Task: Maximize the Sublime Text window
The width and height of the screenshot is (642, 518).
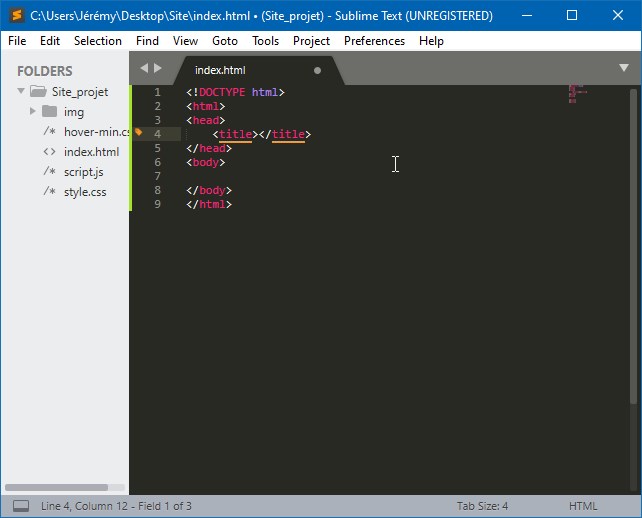Action: coord(572,16)
